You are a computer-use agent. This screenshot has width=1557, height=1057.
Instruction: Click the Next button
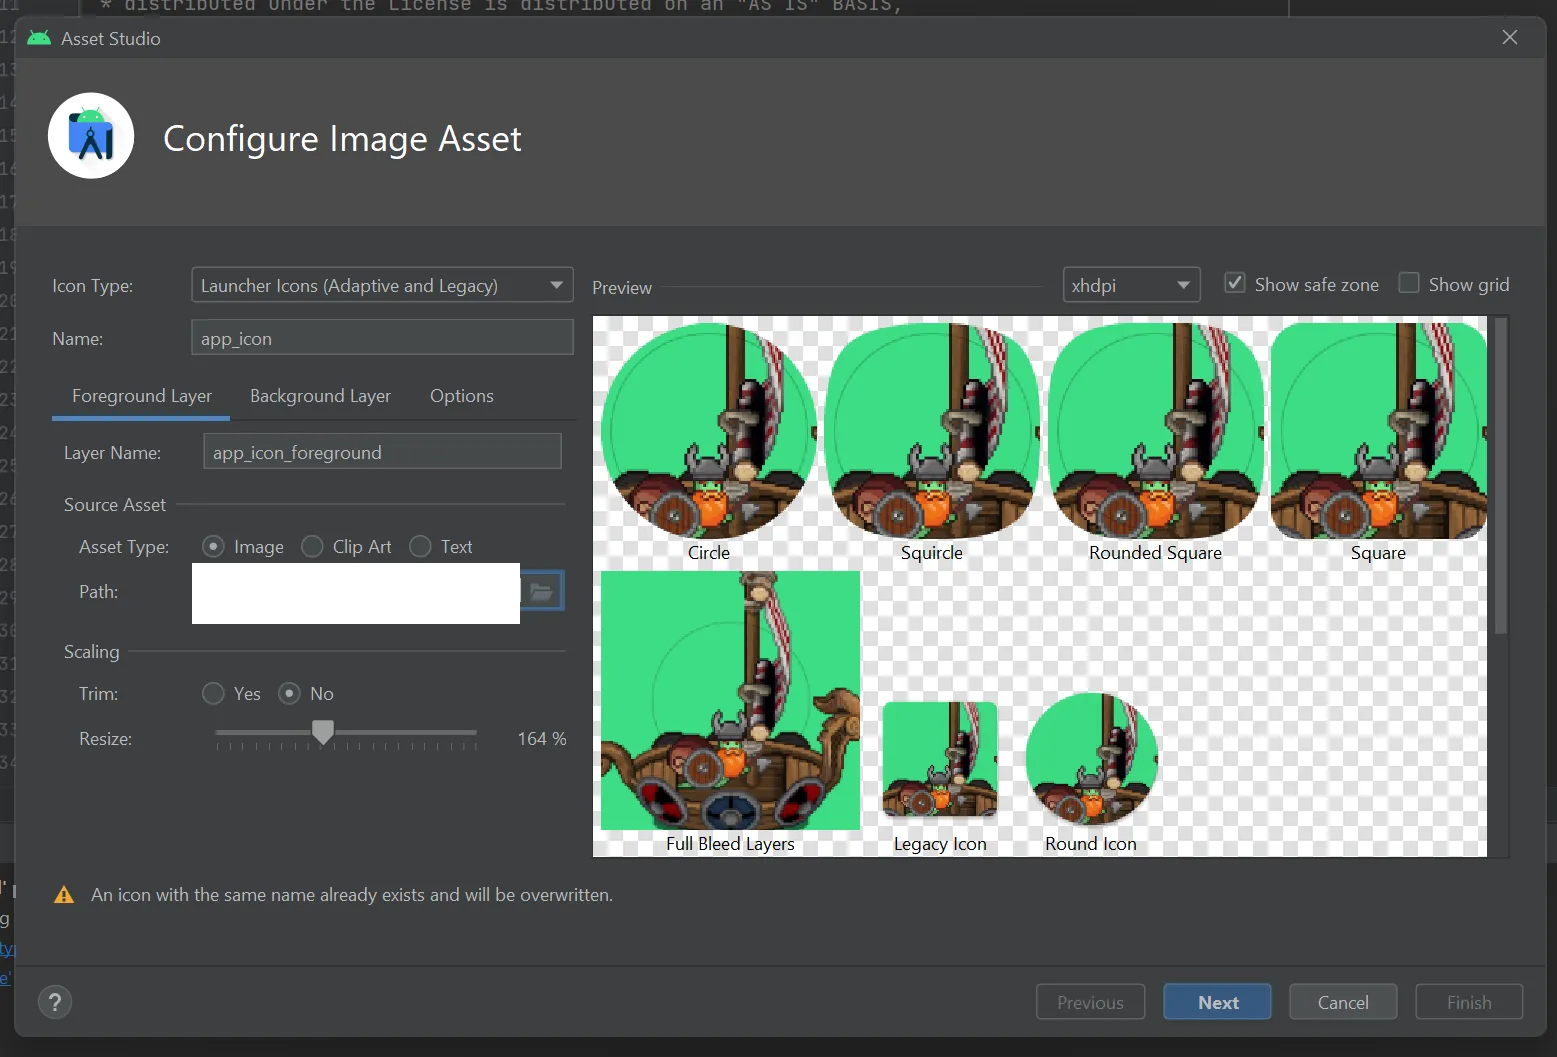coord(1217,1002)
